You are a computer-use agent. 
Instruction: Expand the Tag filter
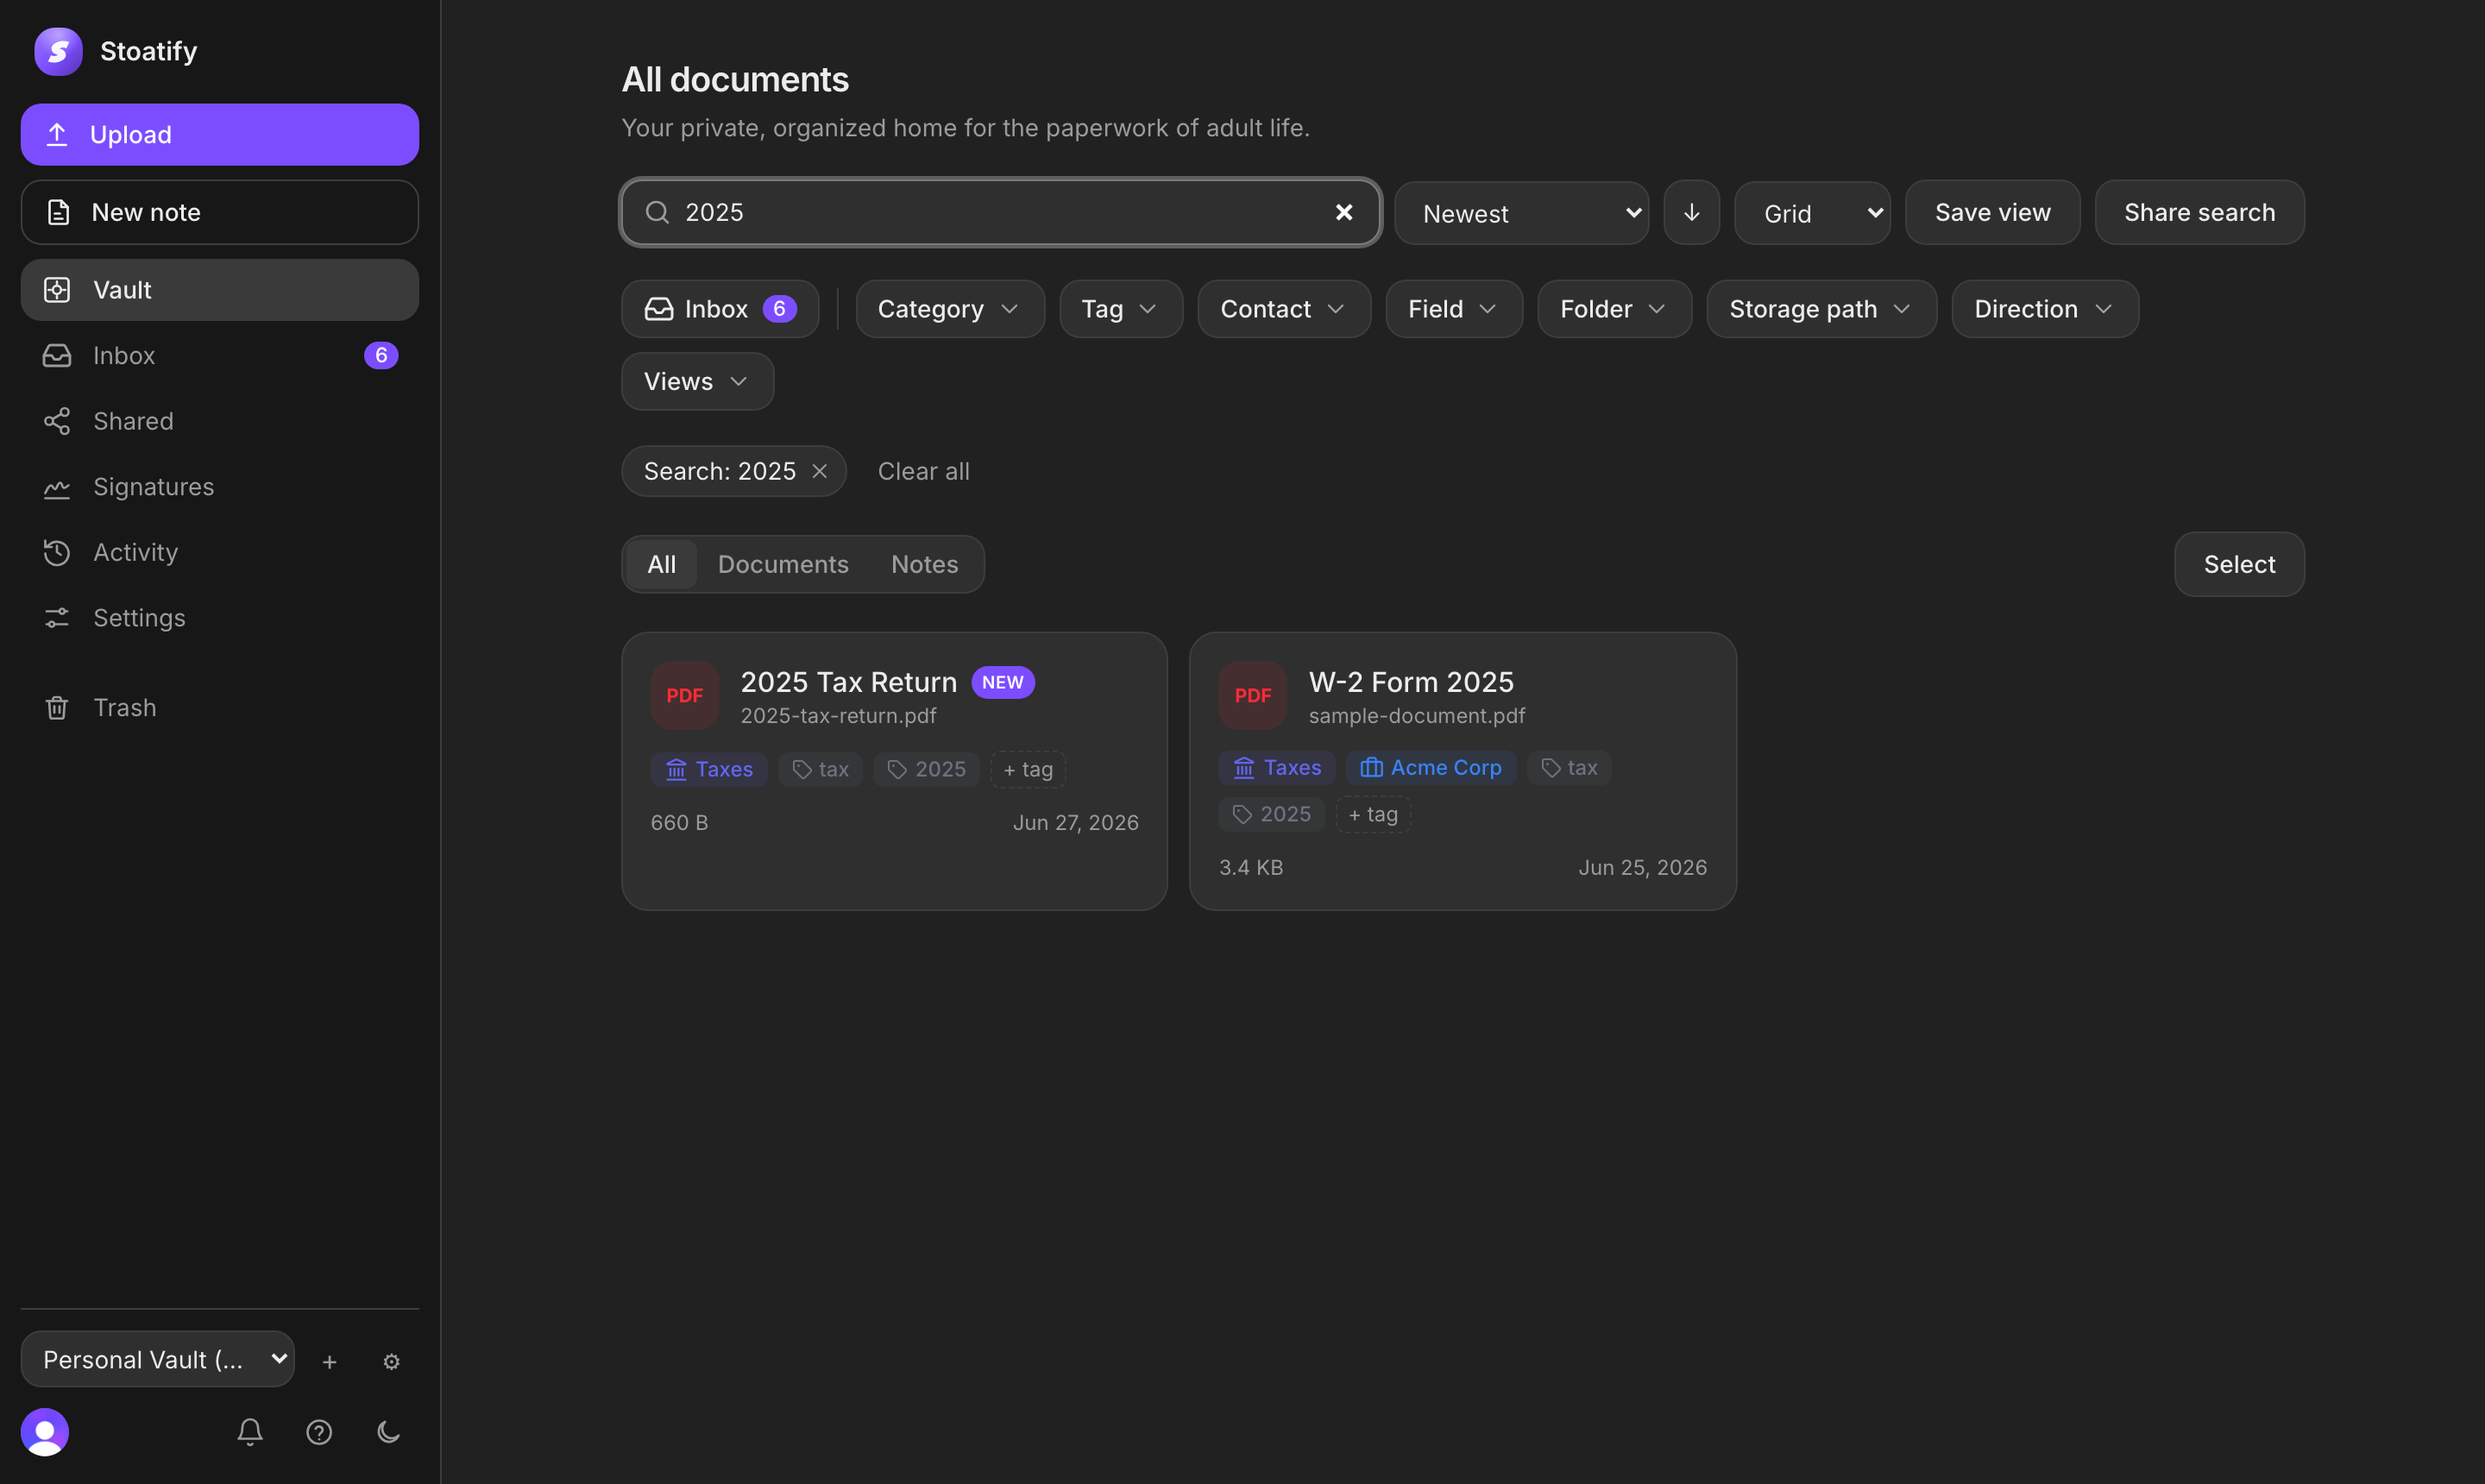pyautogui.click(x=1121, y=309)
